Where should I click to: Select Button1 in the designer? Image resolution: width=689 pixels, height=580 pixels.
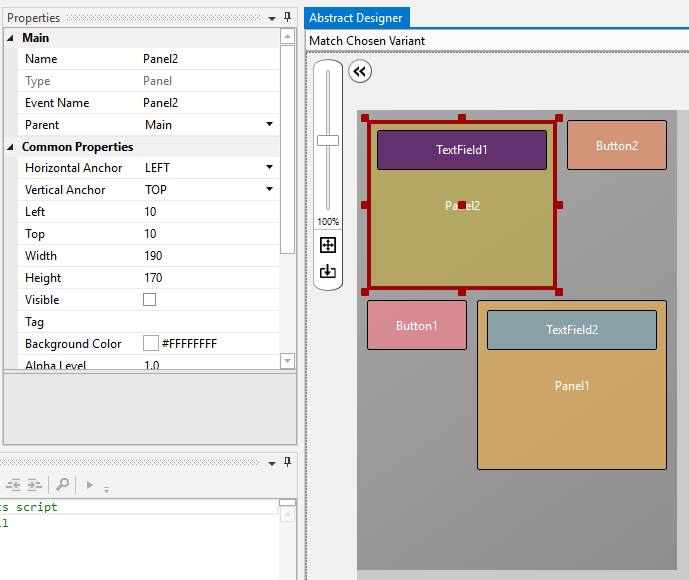tap(416, 325)
